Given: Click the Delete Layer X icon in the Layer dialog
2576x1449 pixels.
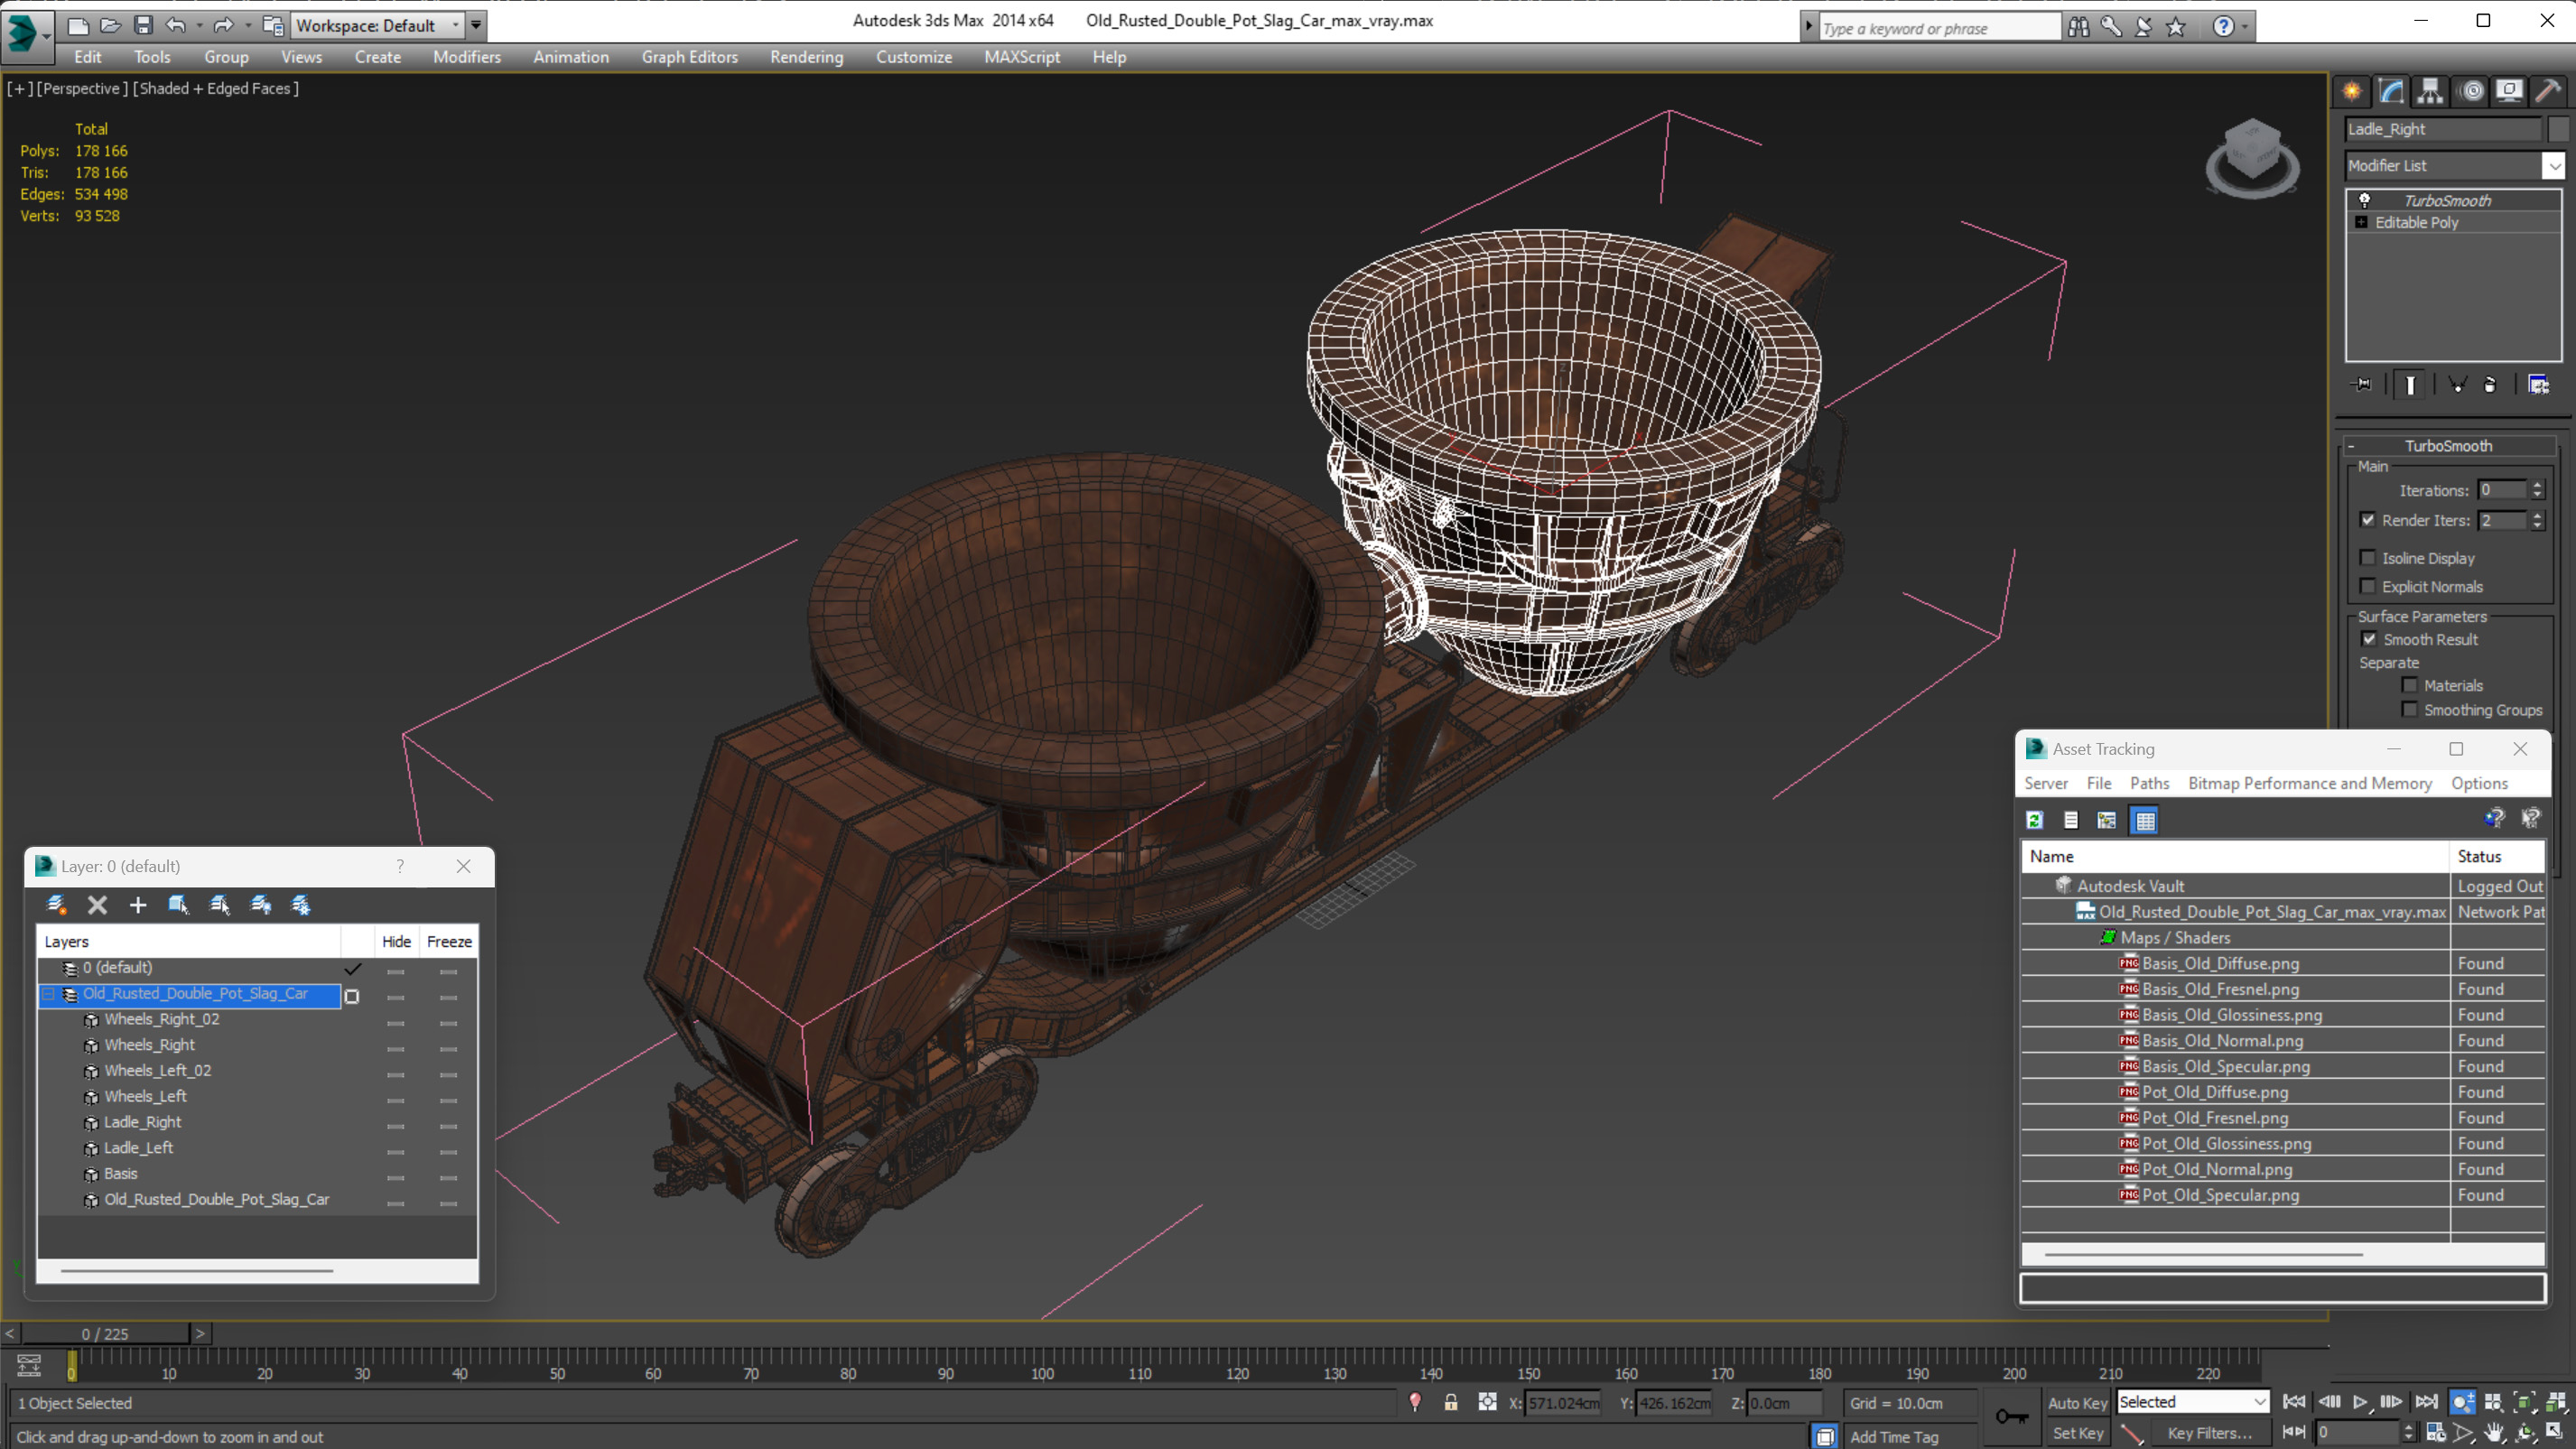Looking at the screenshot, I should tap(97, 905).
